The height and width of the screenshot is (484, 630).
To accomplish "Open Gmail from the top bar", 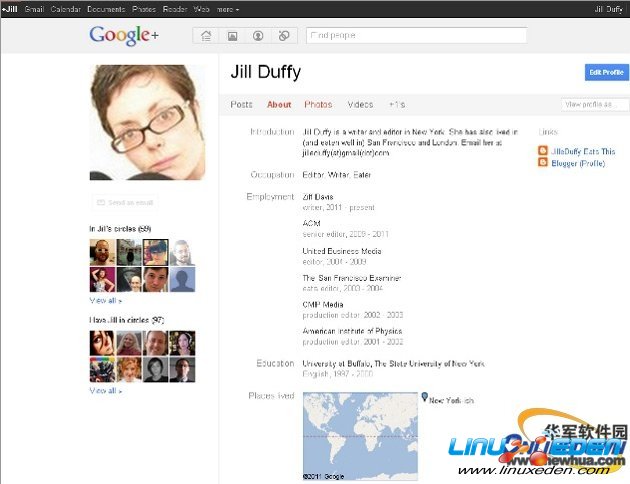I will (x=35, y=9).
